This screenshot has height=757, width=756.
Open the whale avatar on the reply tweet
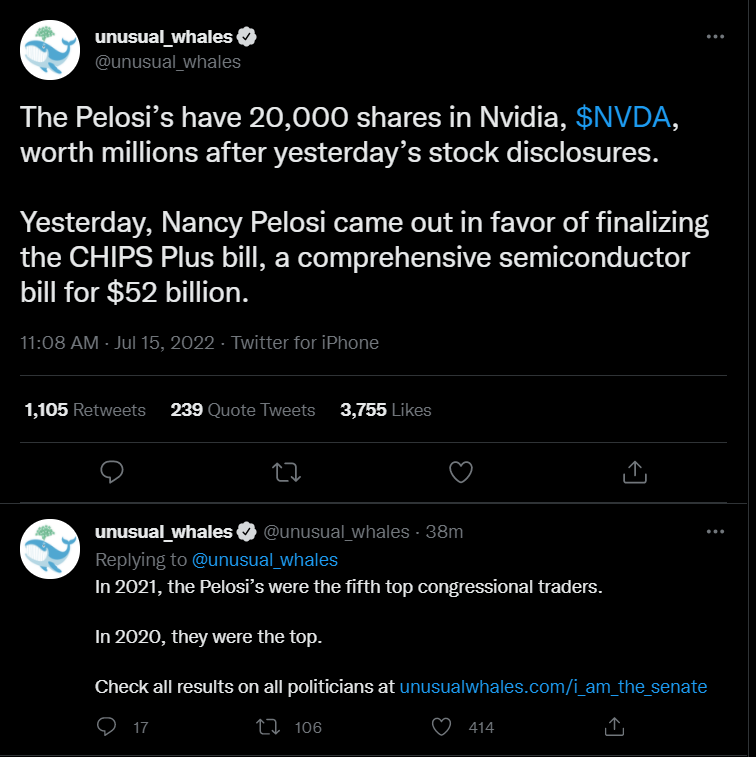click(50, 549)
